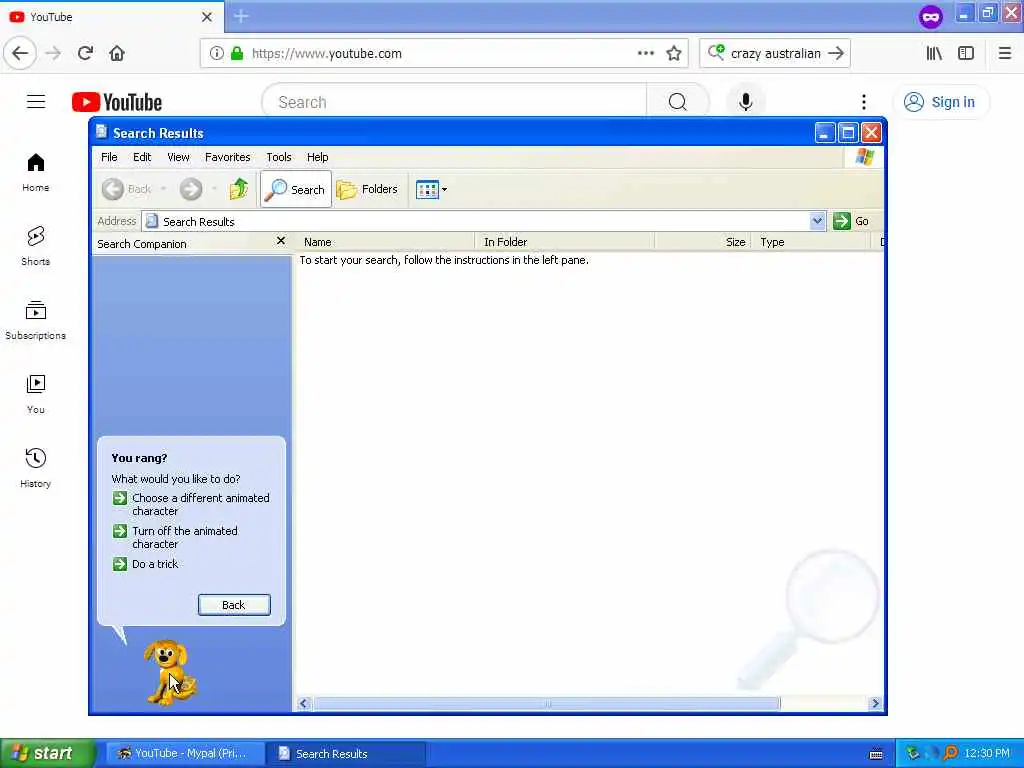
Task: Click Windows Start button
Action: point(47,753)
